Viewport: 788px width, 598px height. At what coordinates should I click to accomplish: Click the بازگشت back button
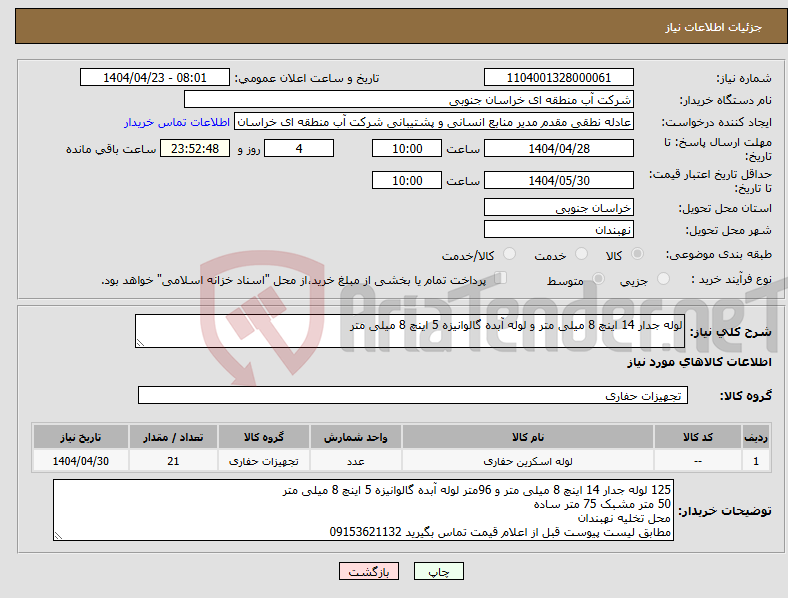click(x=369, y=571)
